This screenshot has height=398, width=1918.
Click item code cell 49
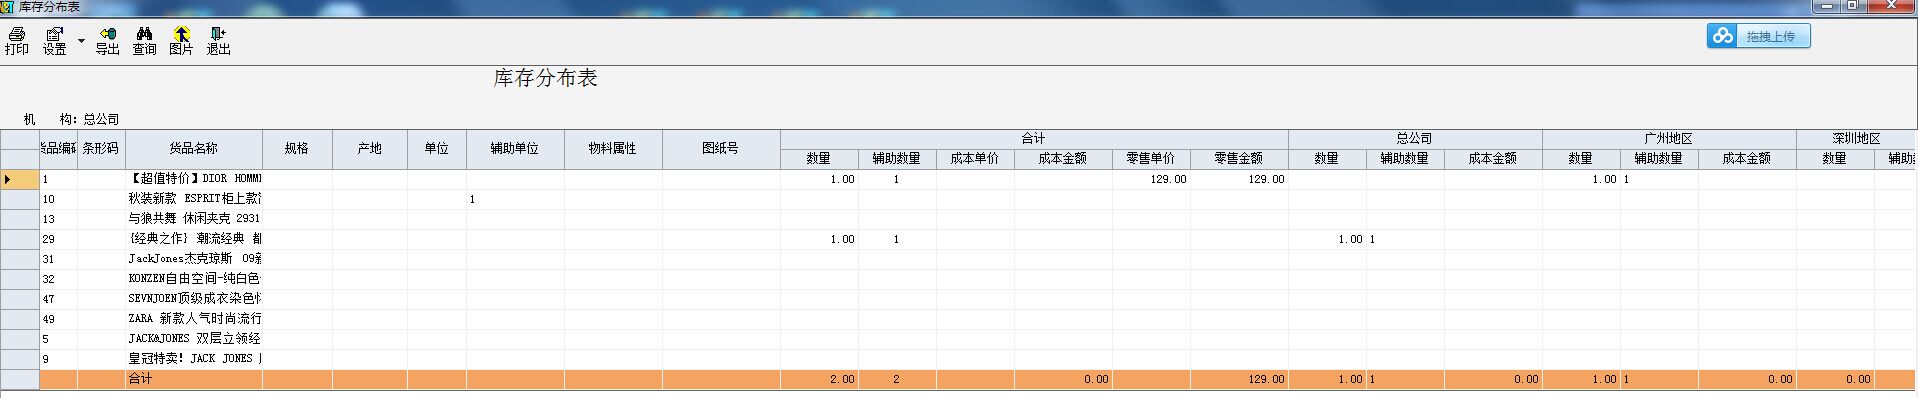[x=58, y=319]
